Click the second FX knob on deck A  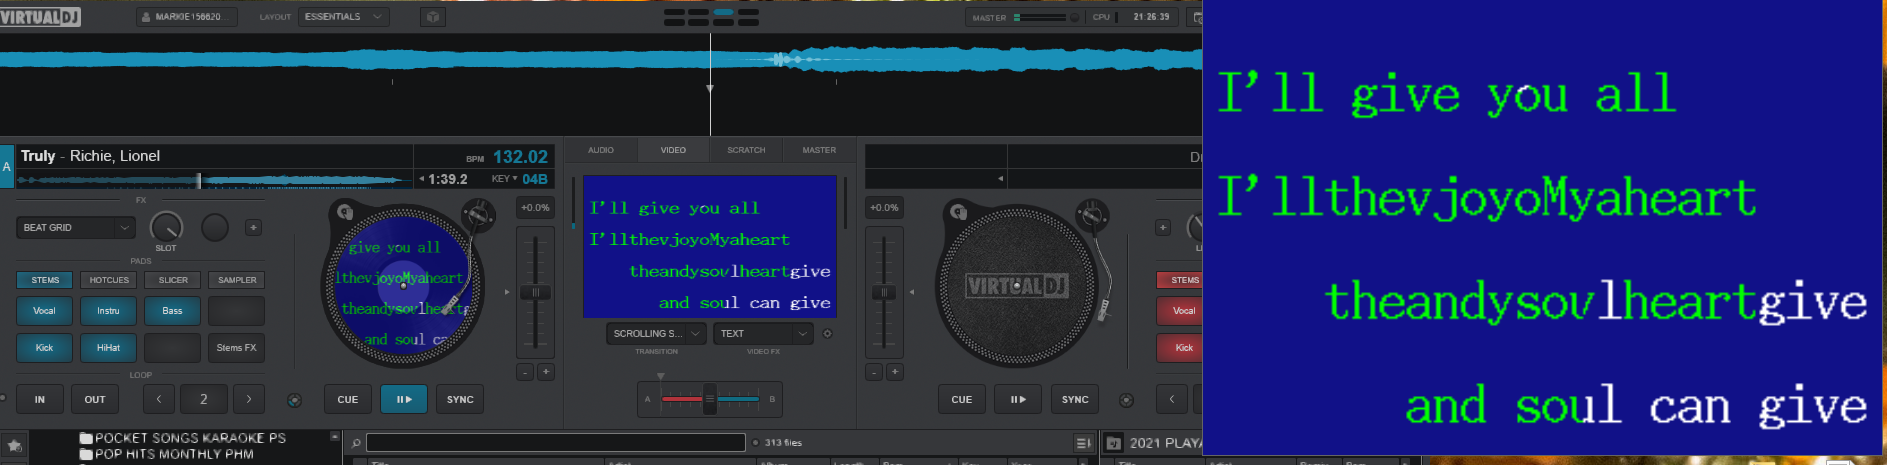point(215,227)
